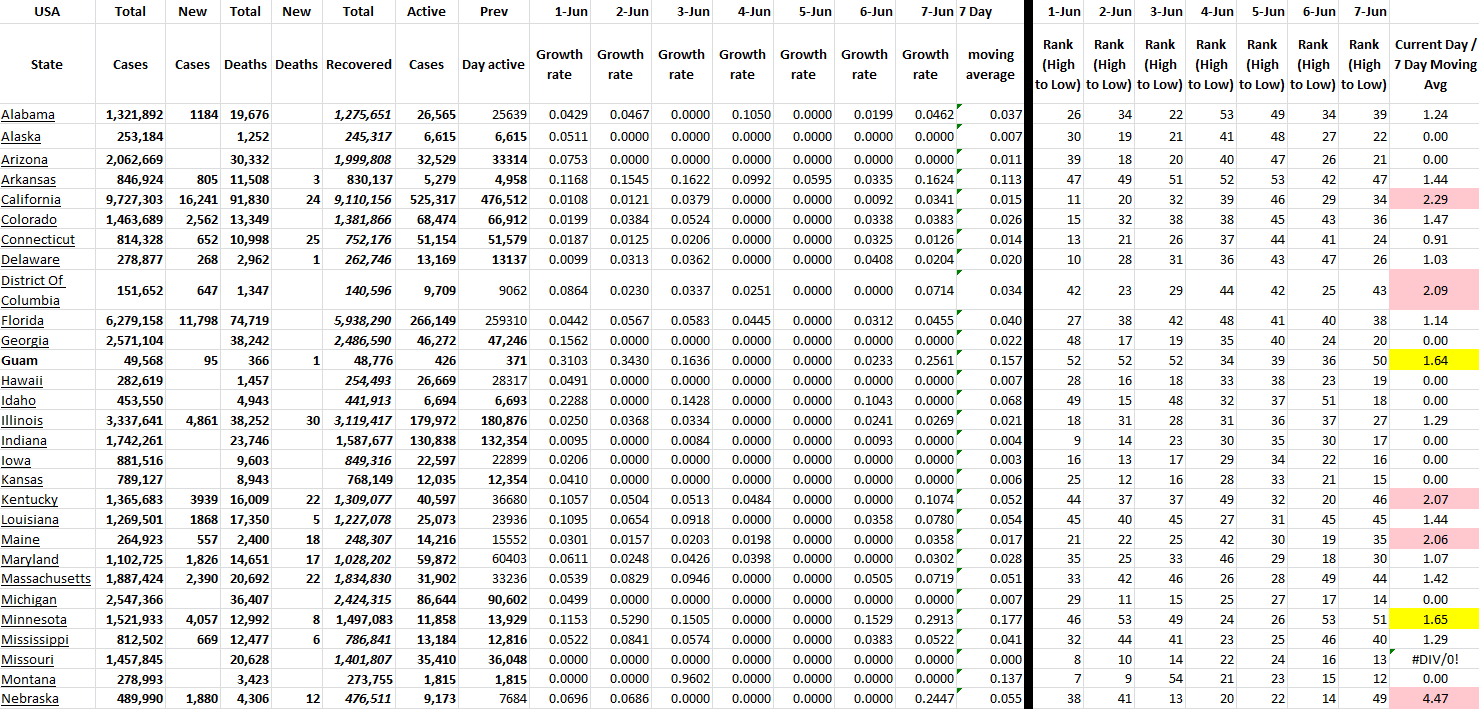Click the California state link
Screen dimensions: 1479x709
click(31, 200)
